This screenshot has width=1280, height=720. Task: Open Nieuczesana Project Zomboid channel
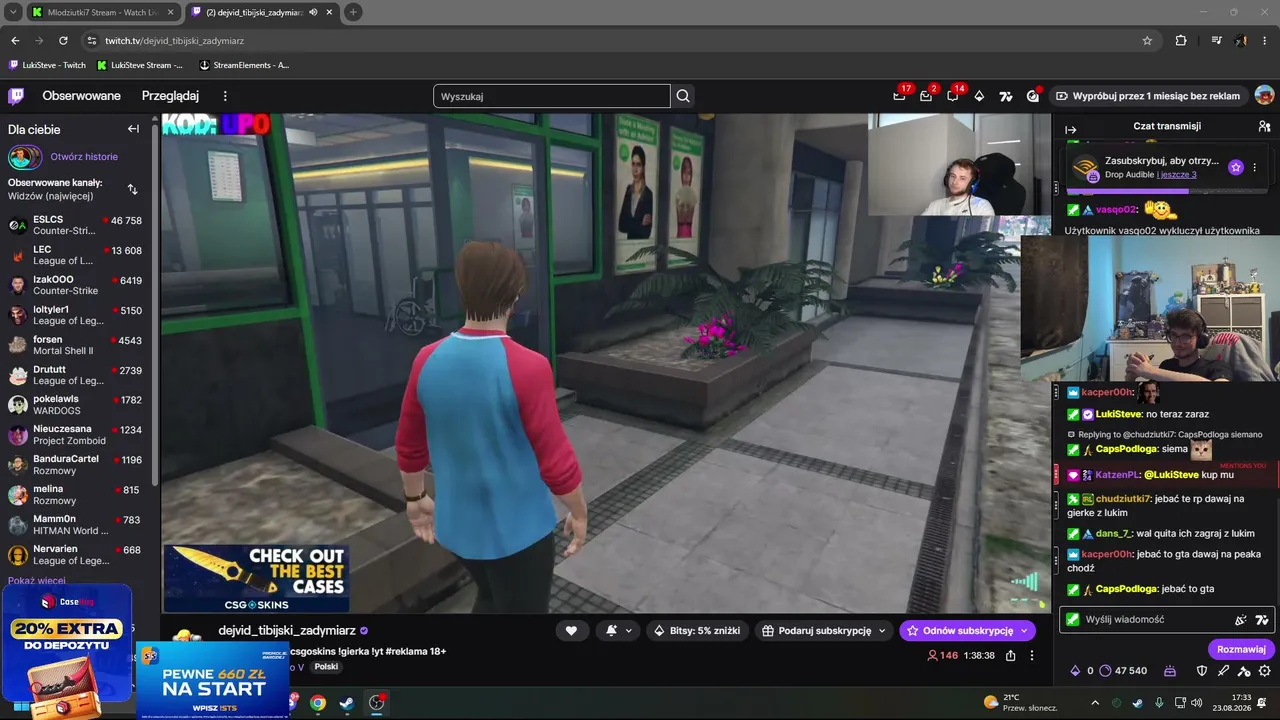[78, 435]
